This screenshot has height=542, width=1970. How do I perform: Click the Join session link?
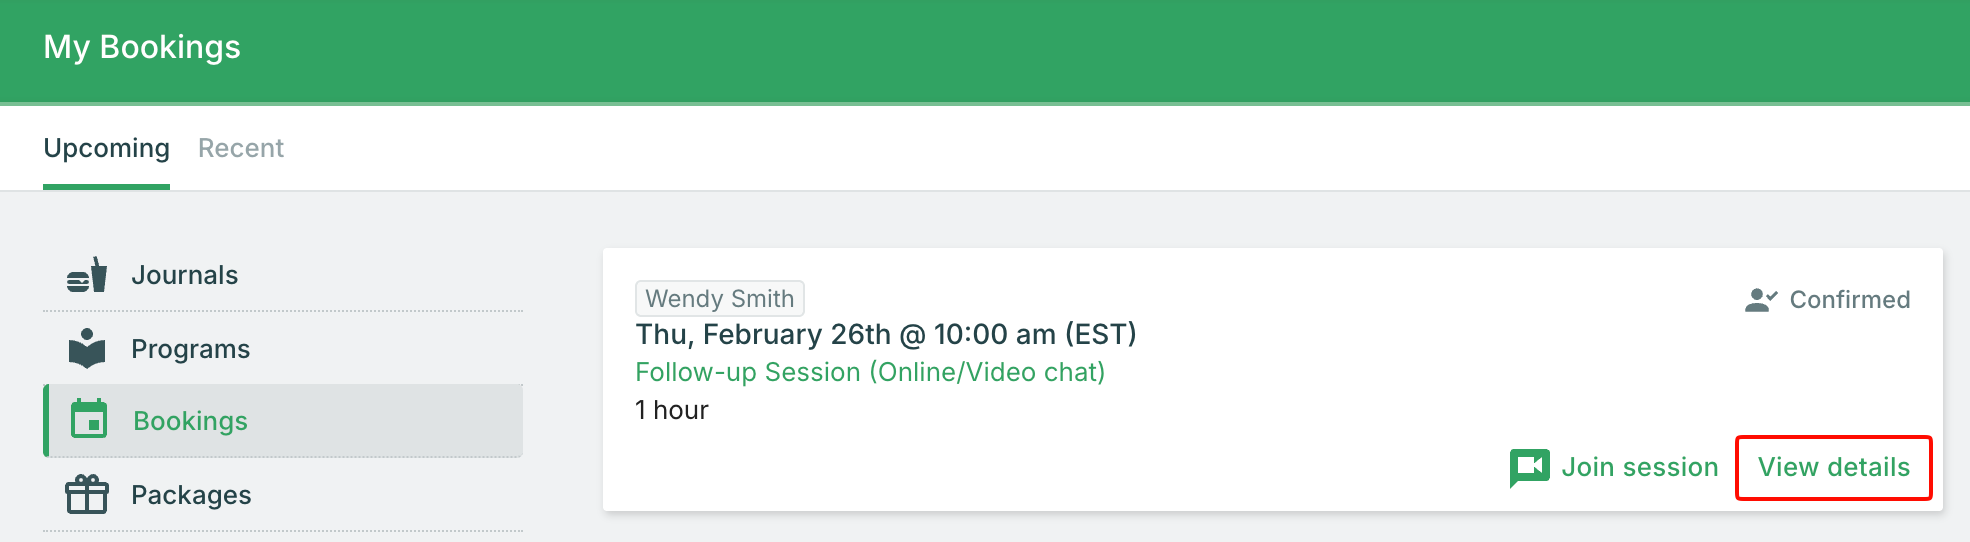[1639, 467]
